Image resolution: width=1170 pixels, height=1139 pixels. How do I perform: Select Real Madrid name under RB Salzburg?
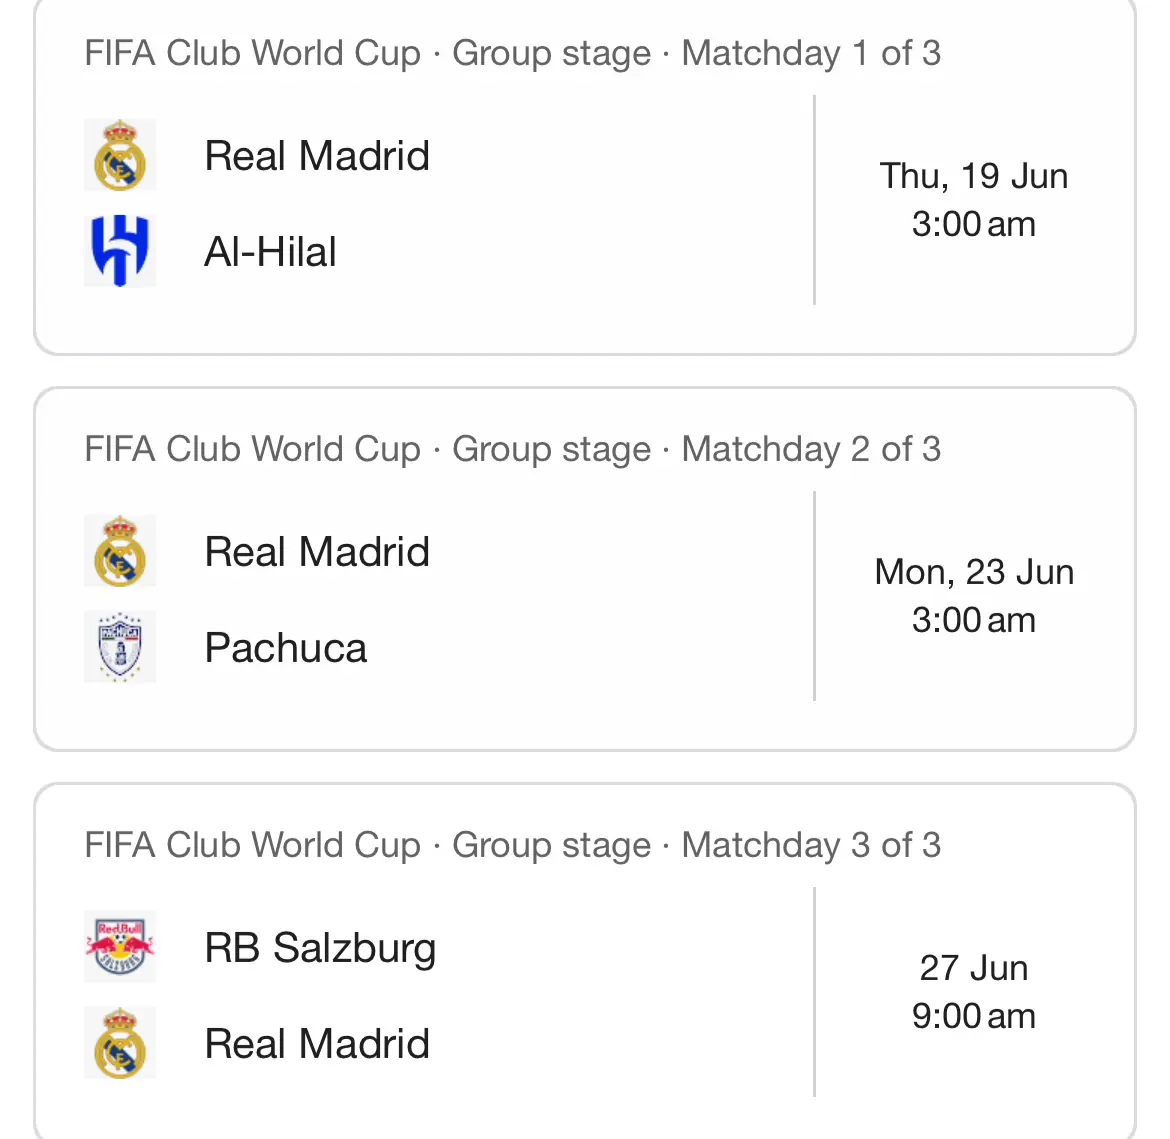tap(317, 1043)
